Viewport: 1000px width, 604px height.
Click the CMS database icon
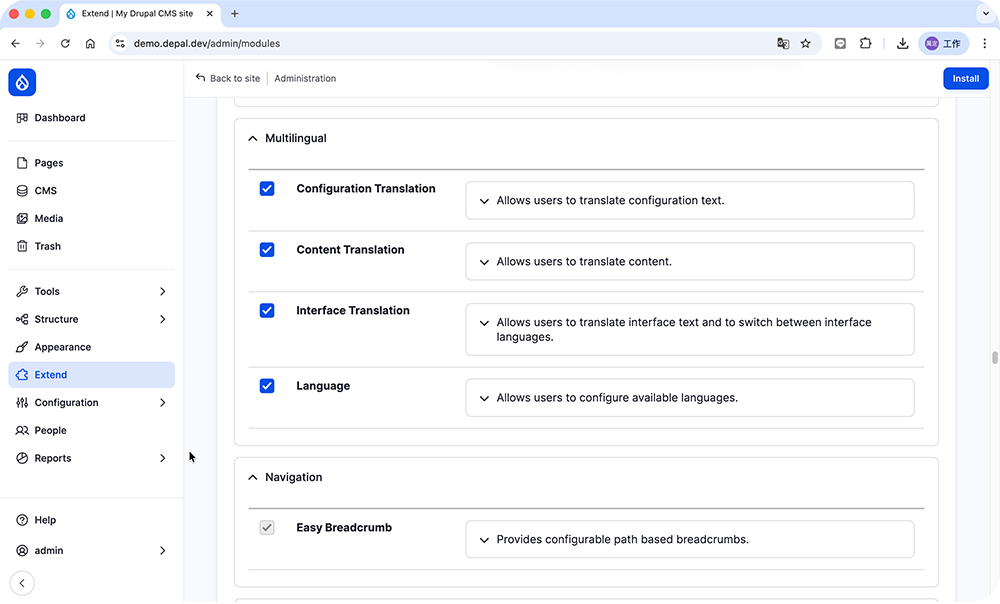click(22, 191)
